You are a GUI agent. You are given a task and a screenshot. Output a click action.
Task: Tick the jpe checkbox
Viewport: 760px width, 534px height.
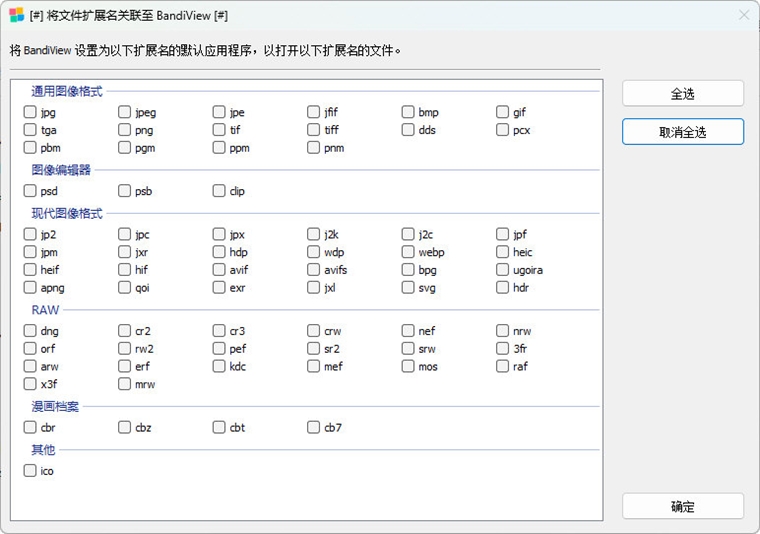click(219, 112)
